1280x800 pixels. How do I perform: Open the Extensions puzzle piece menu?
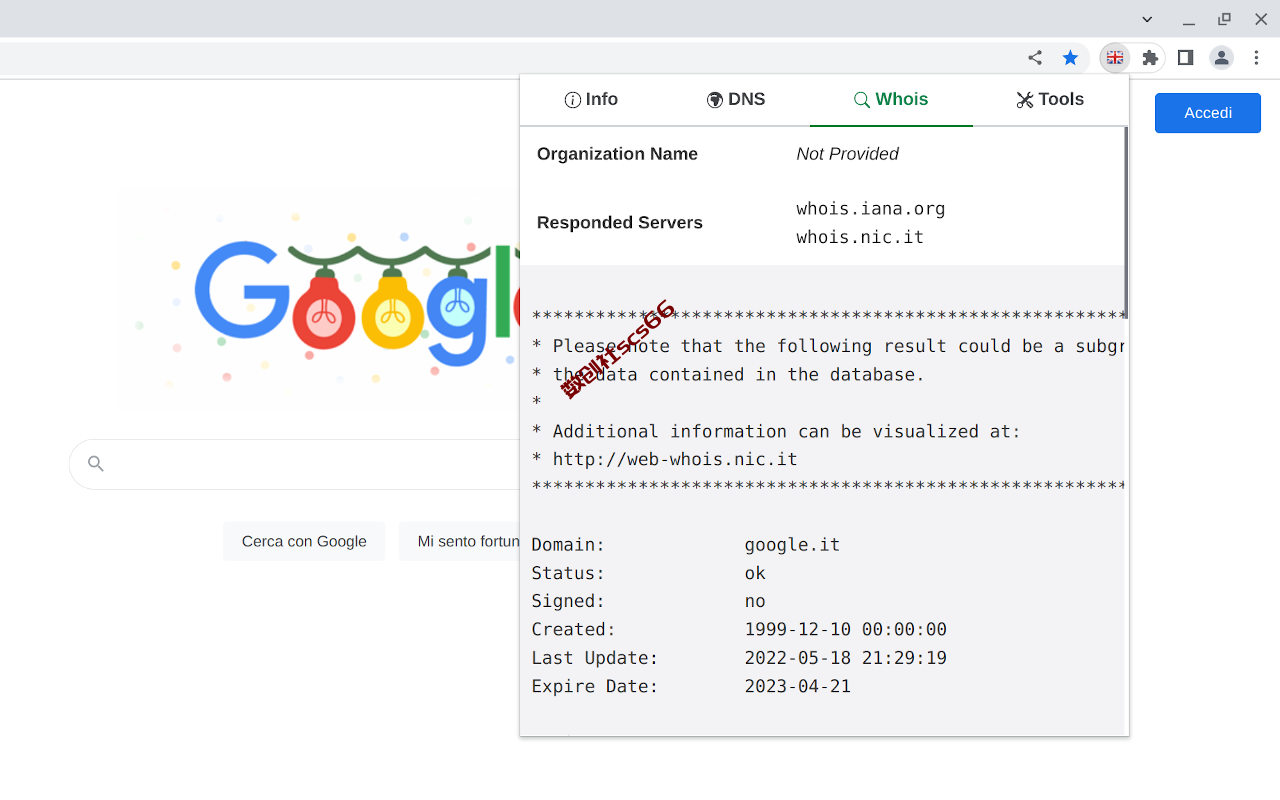click(x=1150, y=58)
